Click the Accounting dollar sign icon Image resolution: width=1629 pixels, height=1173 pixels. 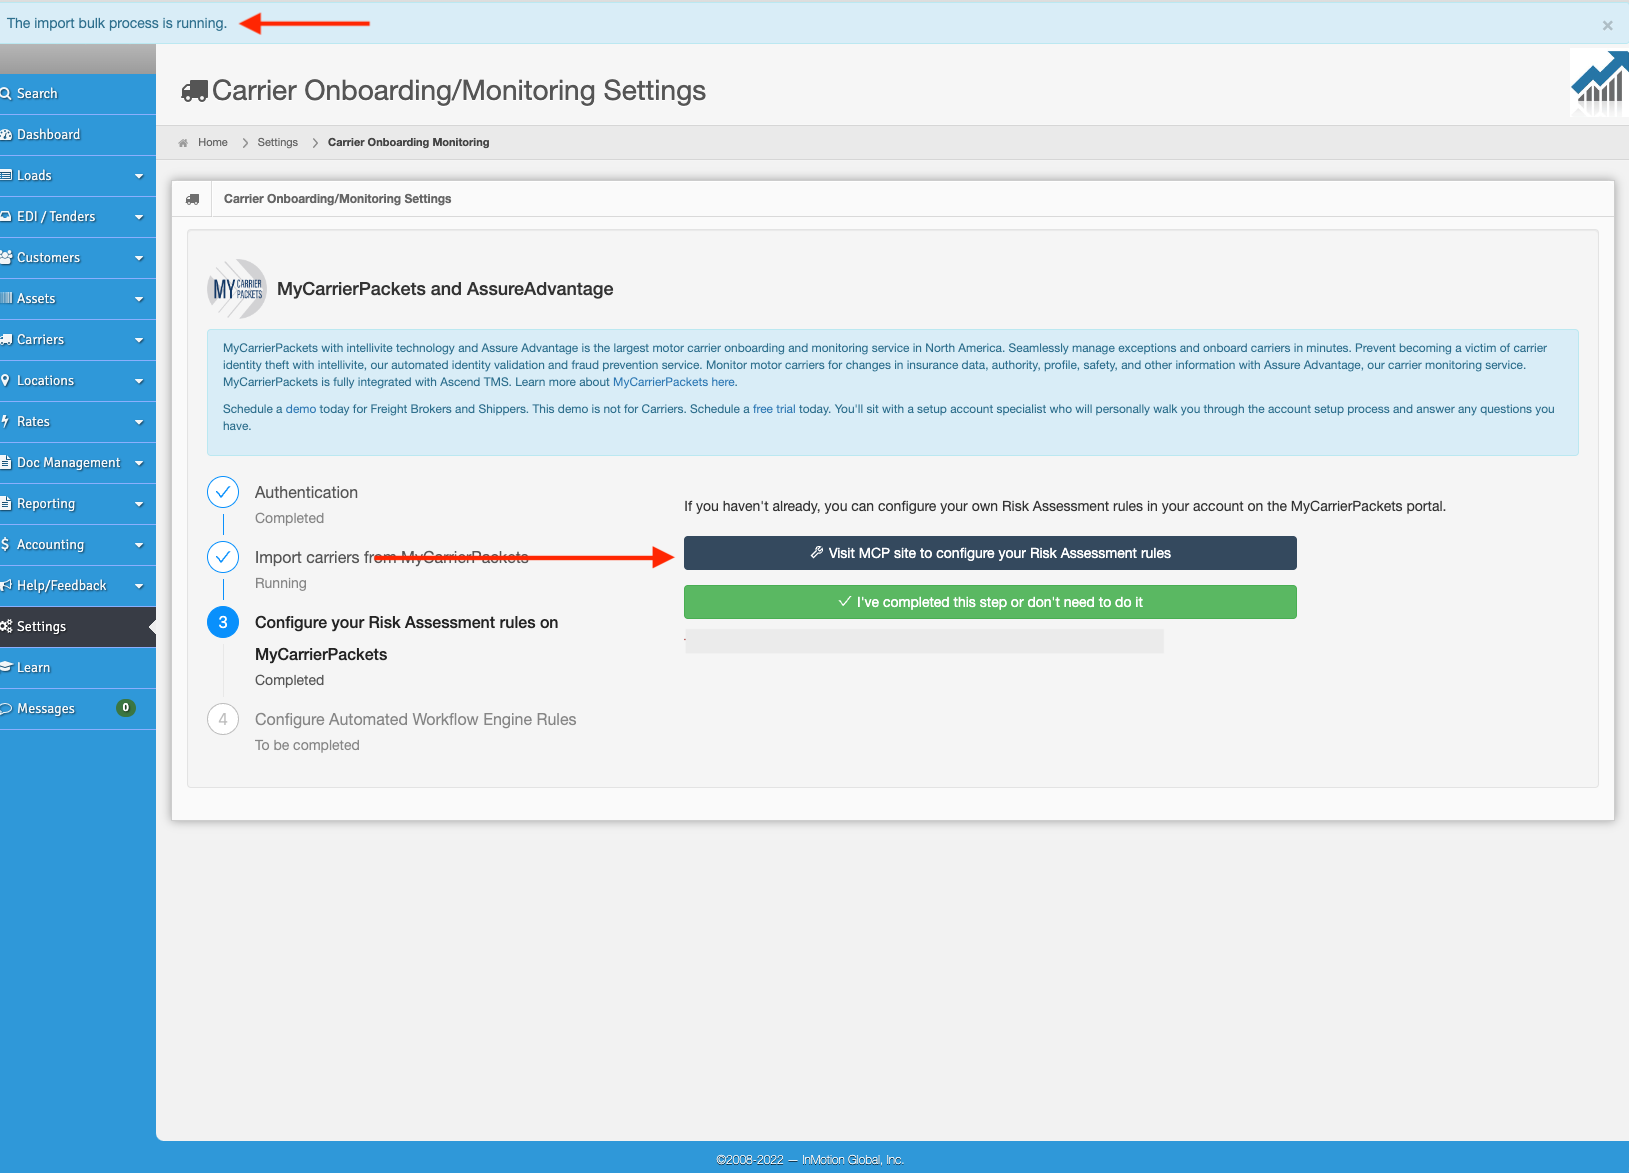click(5, 545)
